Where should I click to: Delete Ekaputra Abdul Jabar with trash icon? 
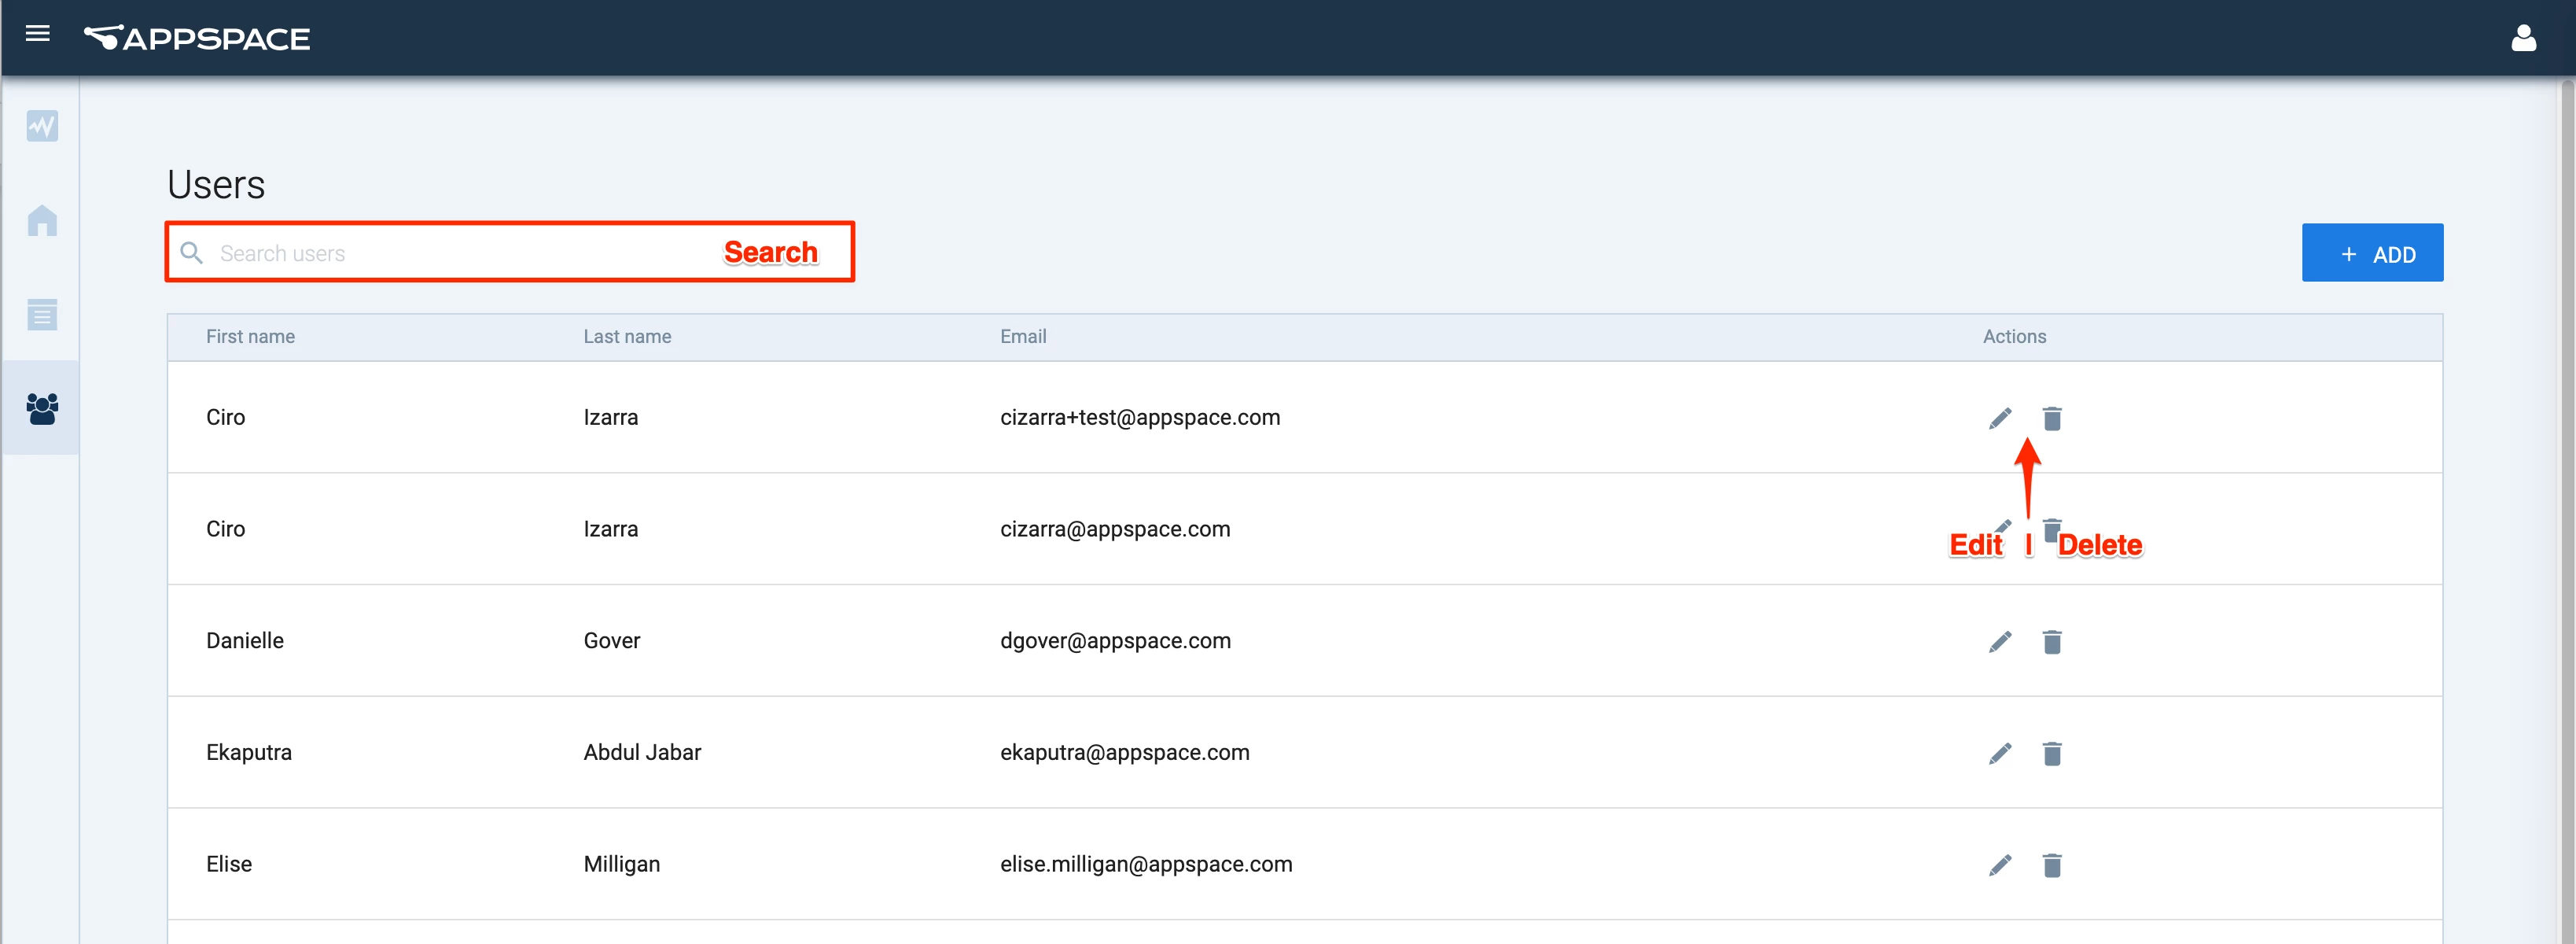(2052, 754)
